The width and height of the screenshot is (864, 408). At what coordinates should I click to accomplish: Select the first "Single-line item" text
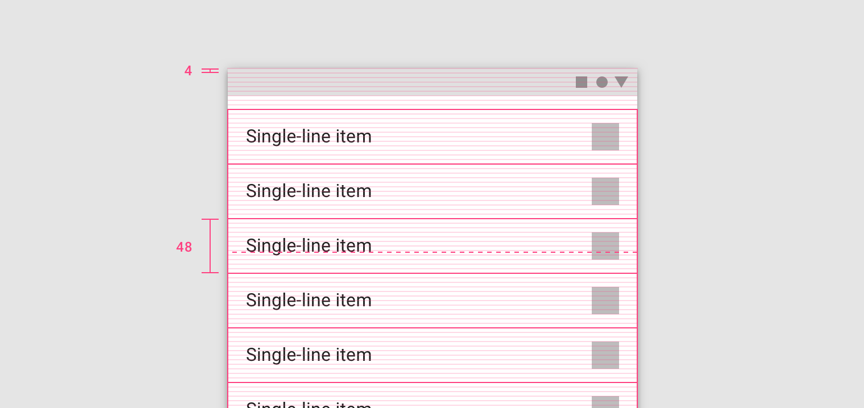point(308,137)
